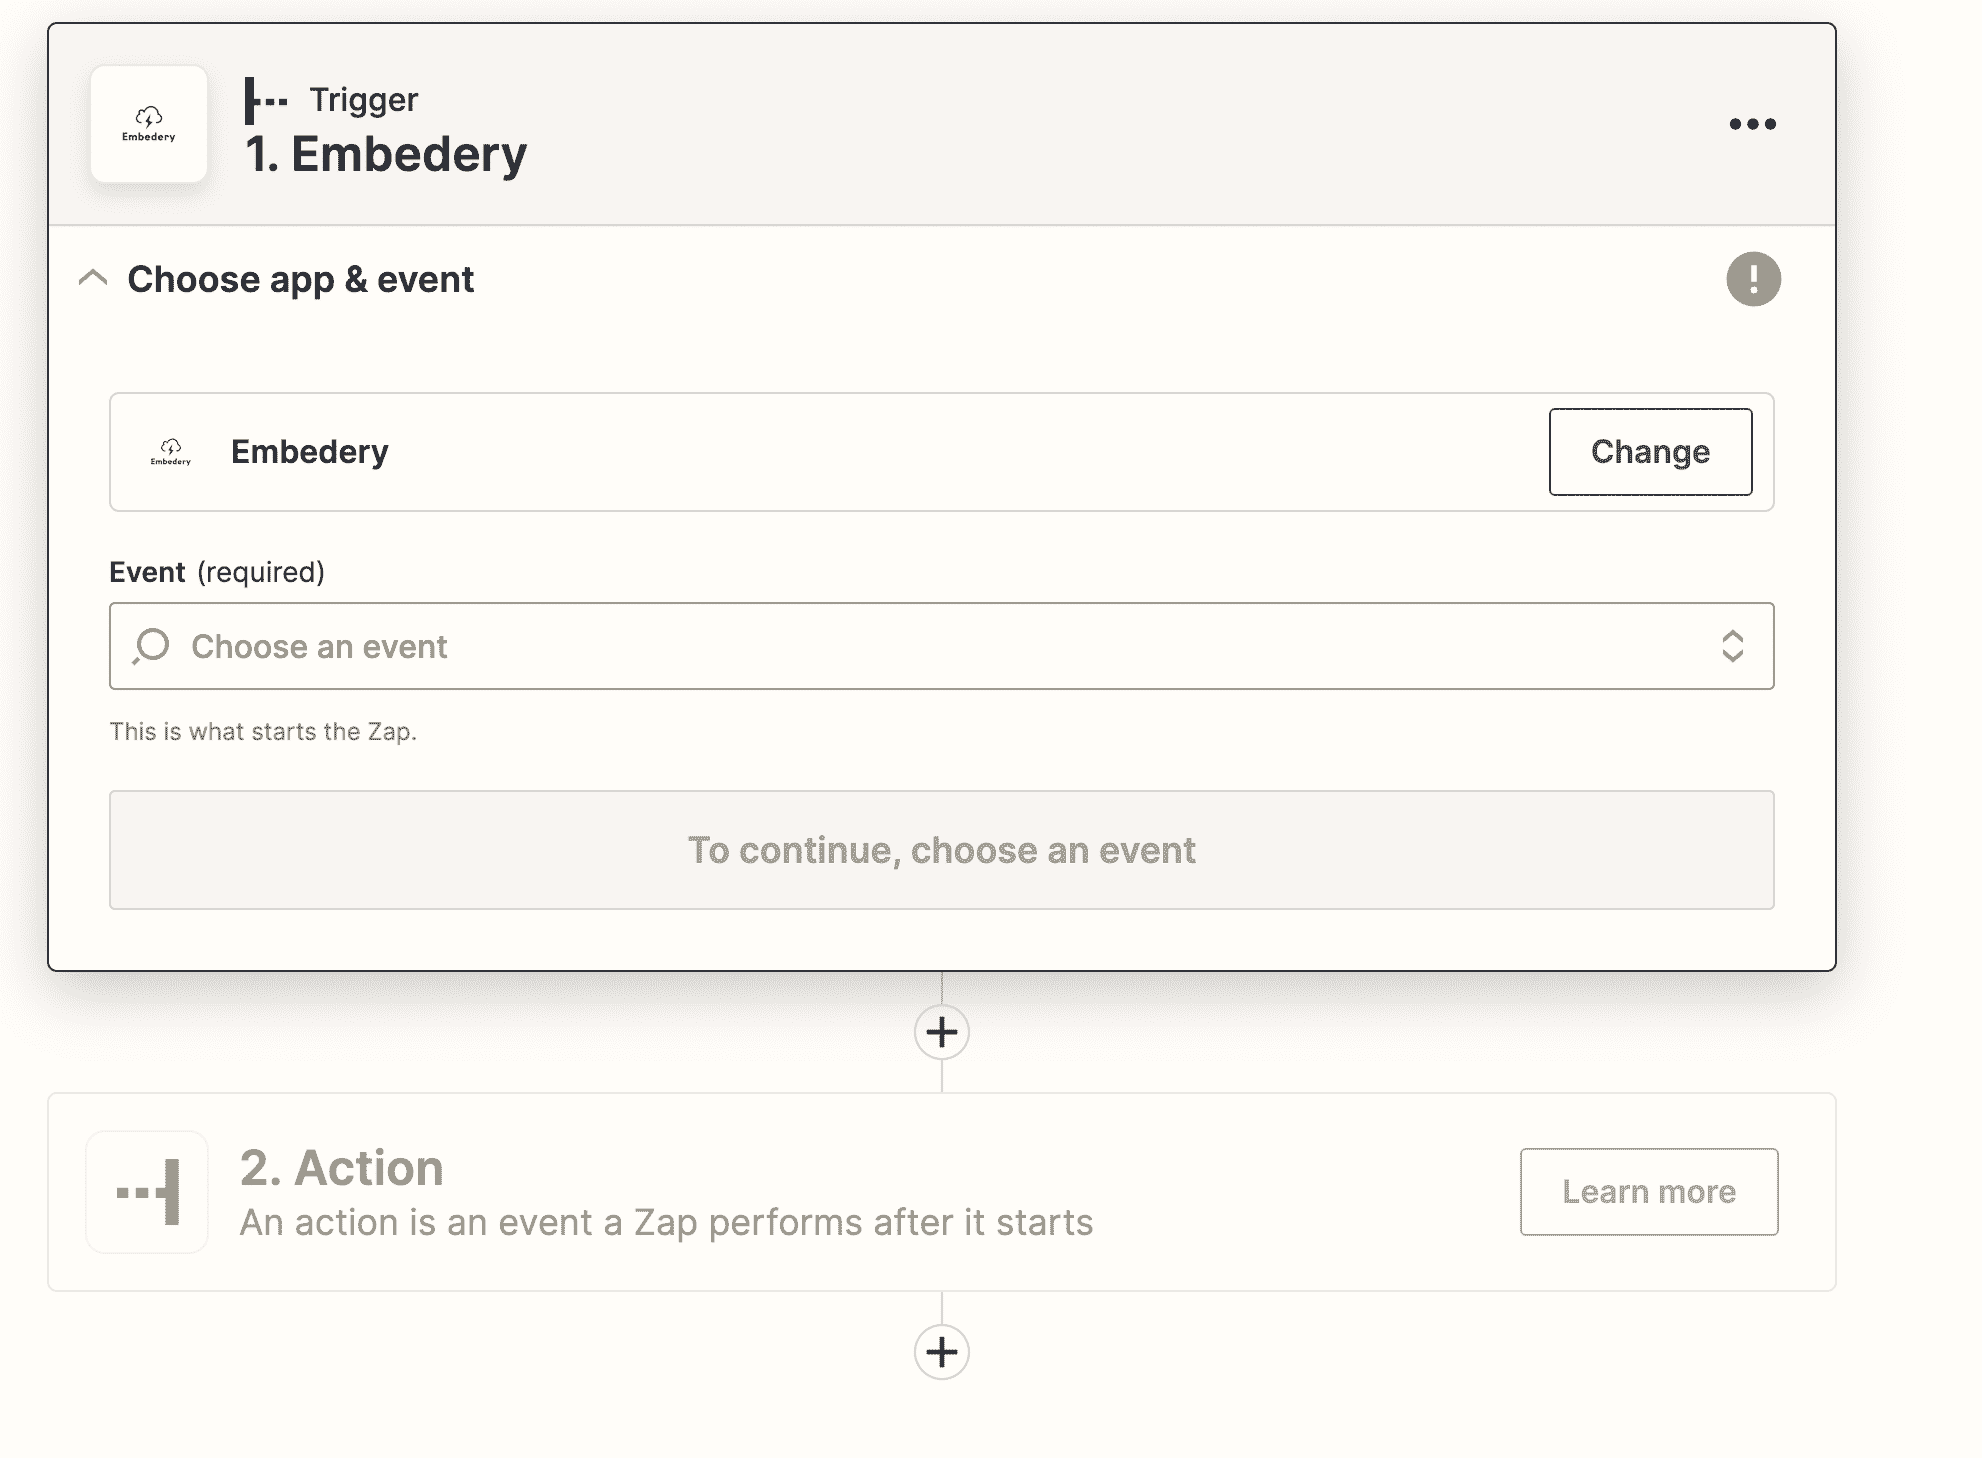This screenshot has width=1982, height=1458.
Task: Click the warning indicator icon
Action: pos(1754,279)
